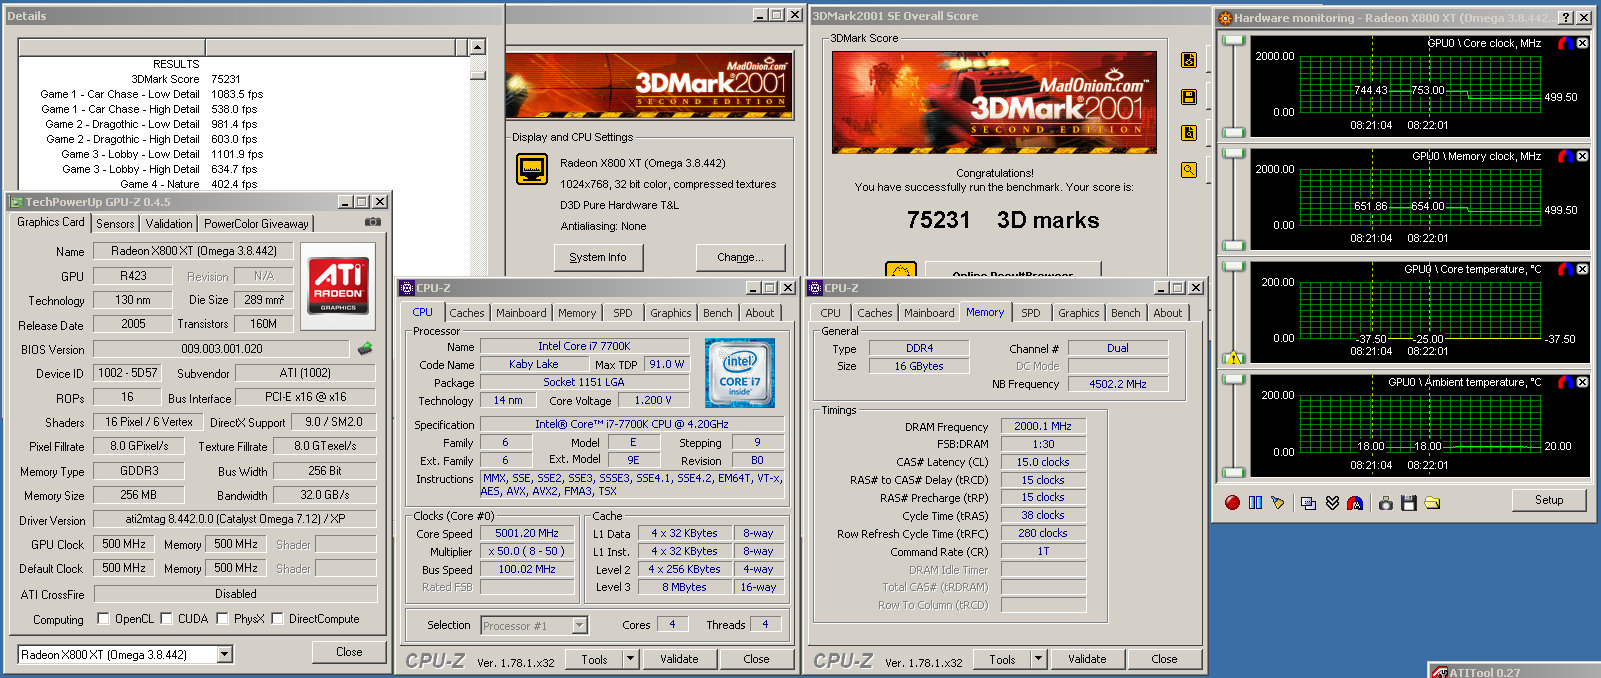Click the ATITool 0.27 taskbar item
This screenshot has height=678, width=1601.
point(1513,672)
